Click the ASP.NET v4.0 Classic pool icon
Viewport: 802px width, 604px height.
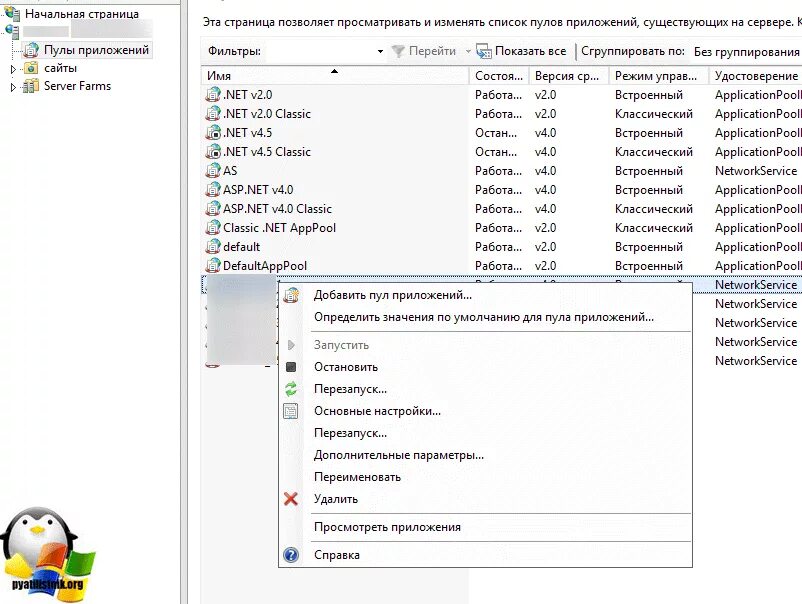pos(213,208)
